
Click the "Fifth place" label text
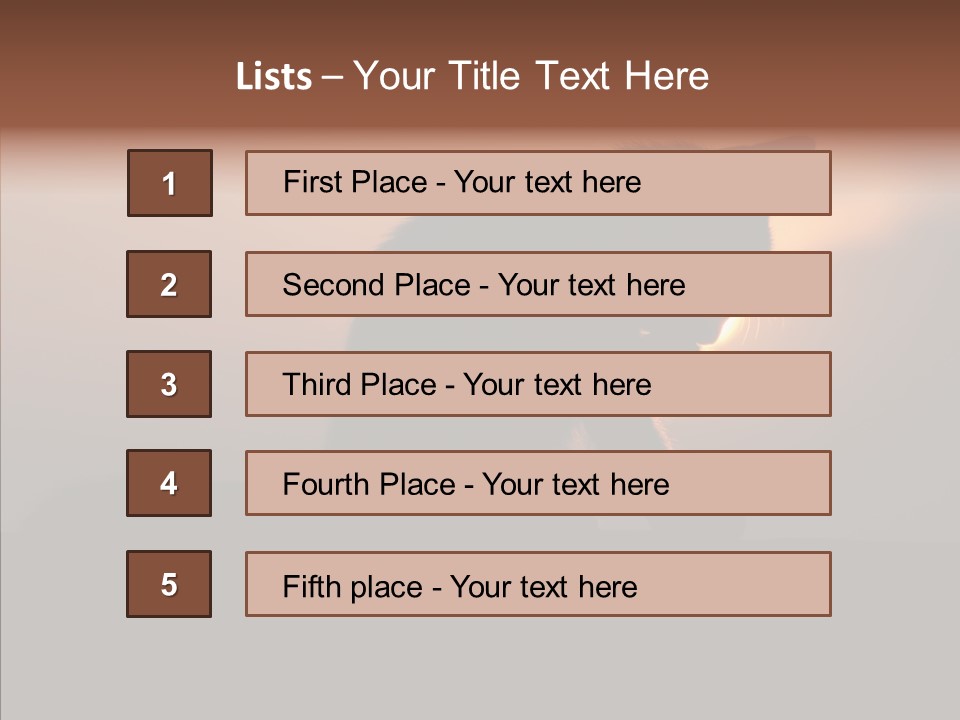(x=352, y=586)
